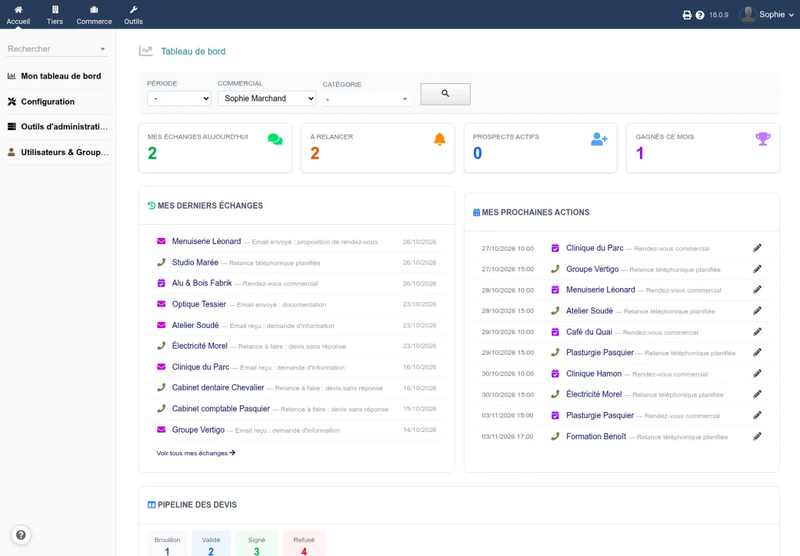Click Mes prochaines actions calendar header icon

(477, 212)
